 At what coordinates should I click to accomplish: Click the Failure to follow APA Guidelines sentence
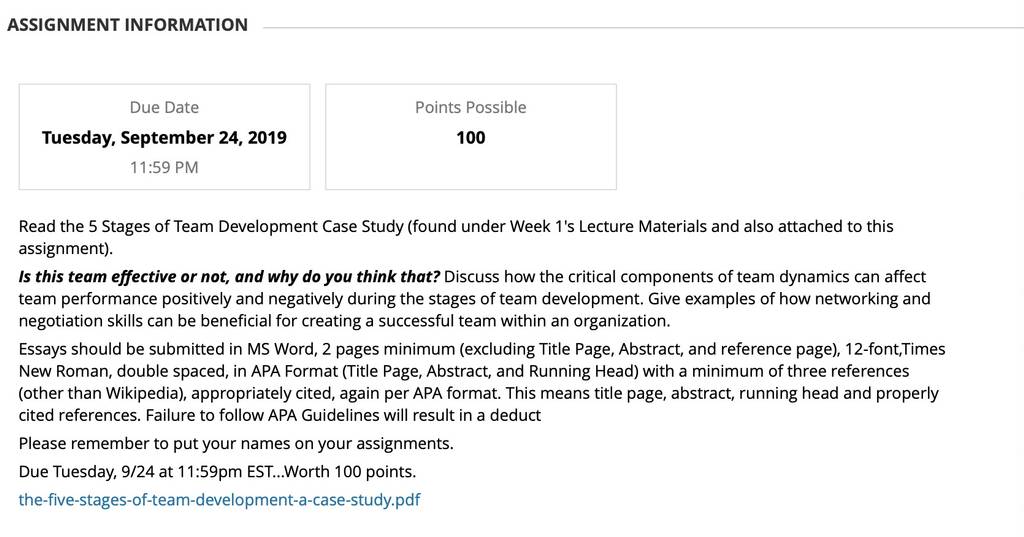tap(343, 415)
